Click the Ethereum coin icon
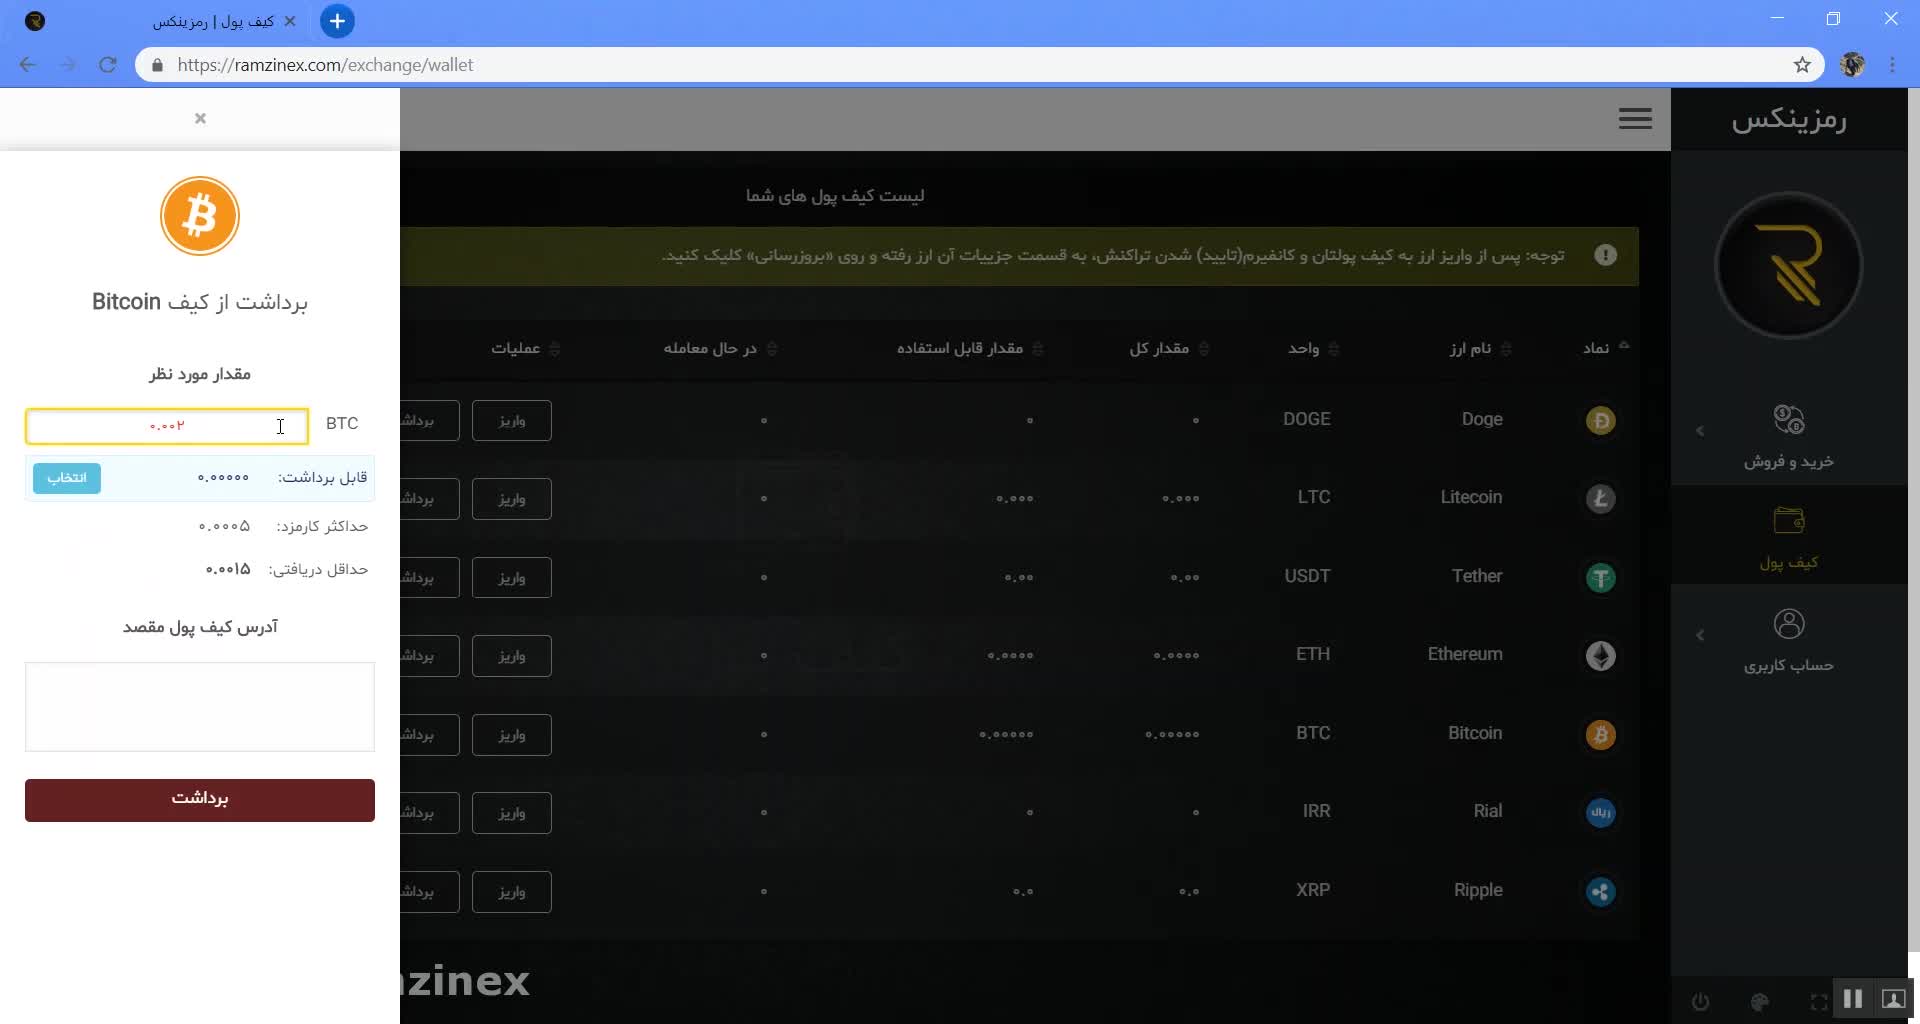The width and height of the screenshot is (1920, 1024). [x=1600, y=656]
